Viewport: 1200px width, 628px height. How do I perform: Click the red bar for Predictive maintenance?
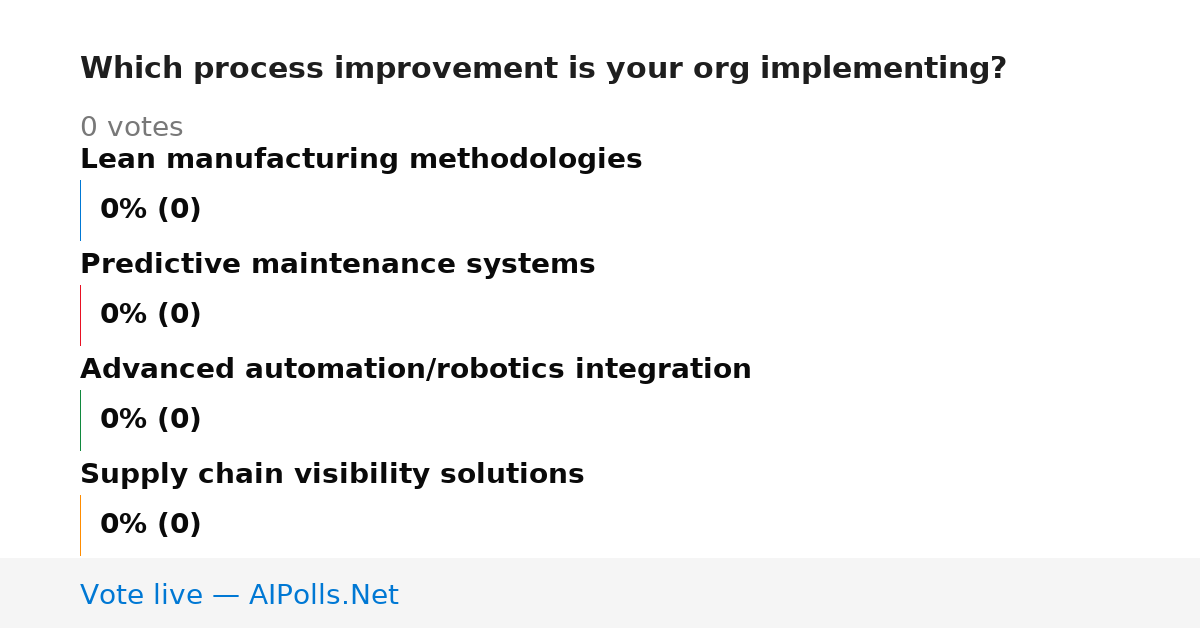80,315
